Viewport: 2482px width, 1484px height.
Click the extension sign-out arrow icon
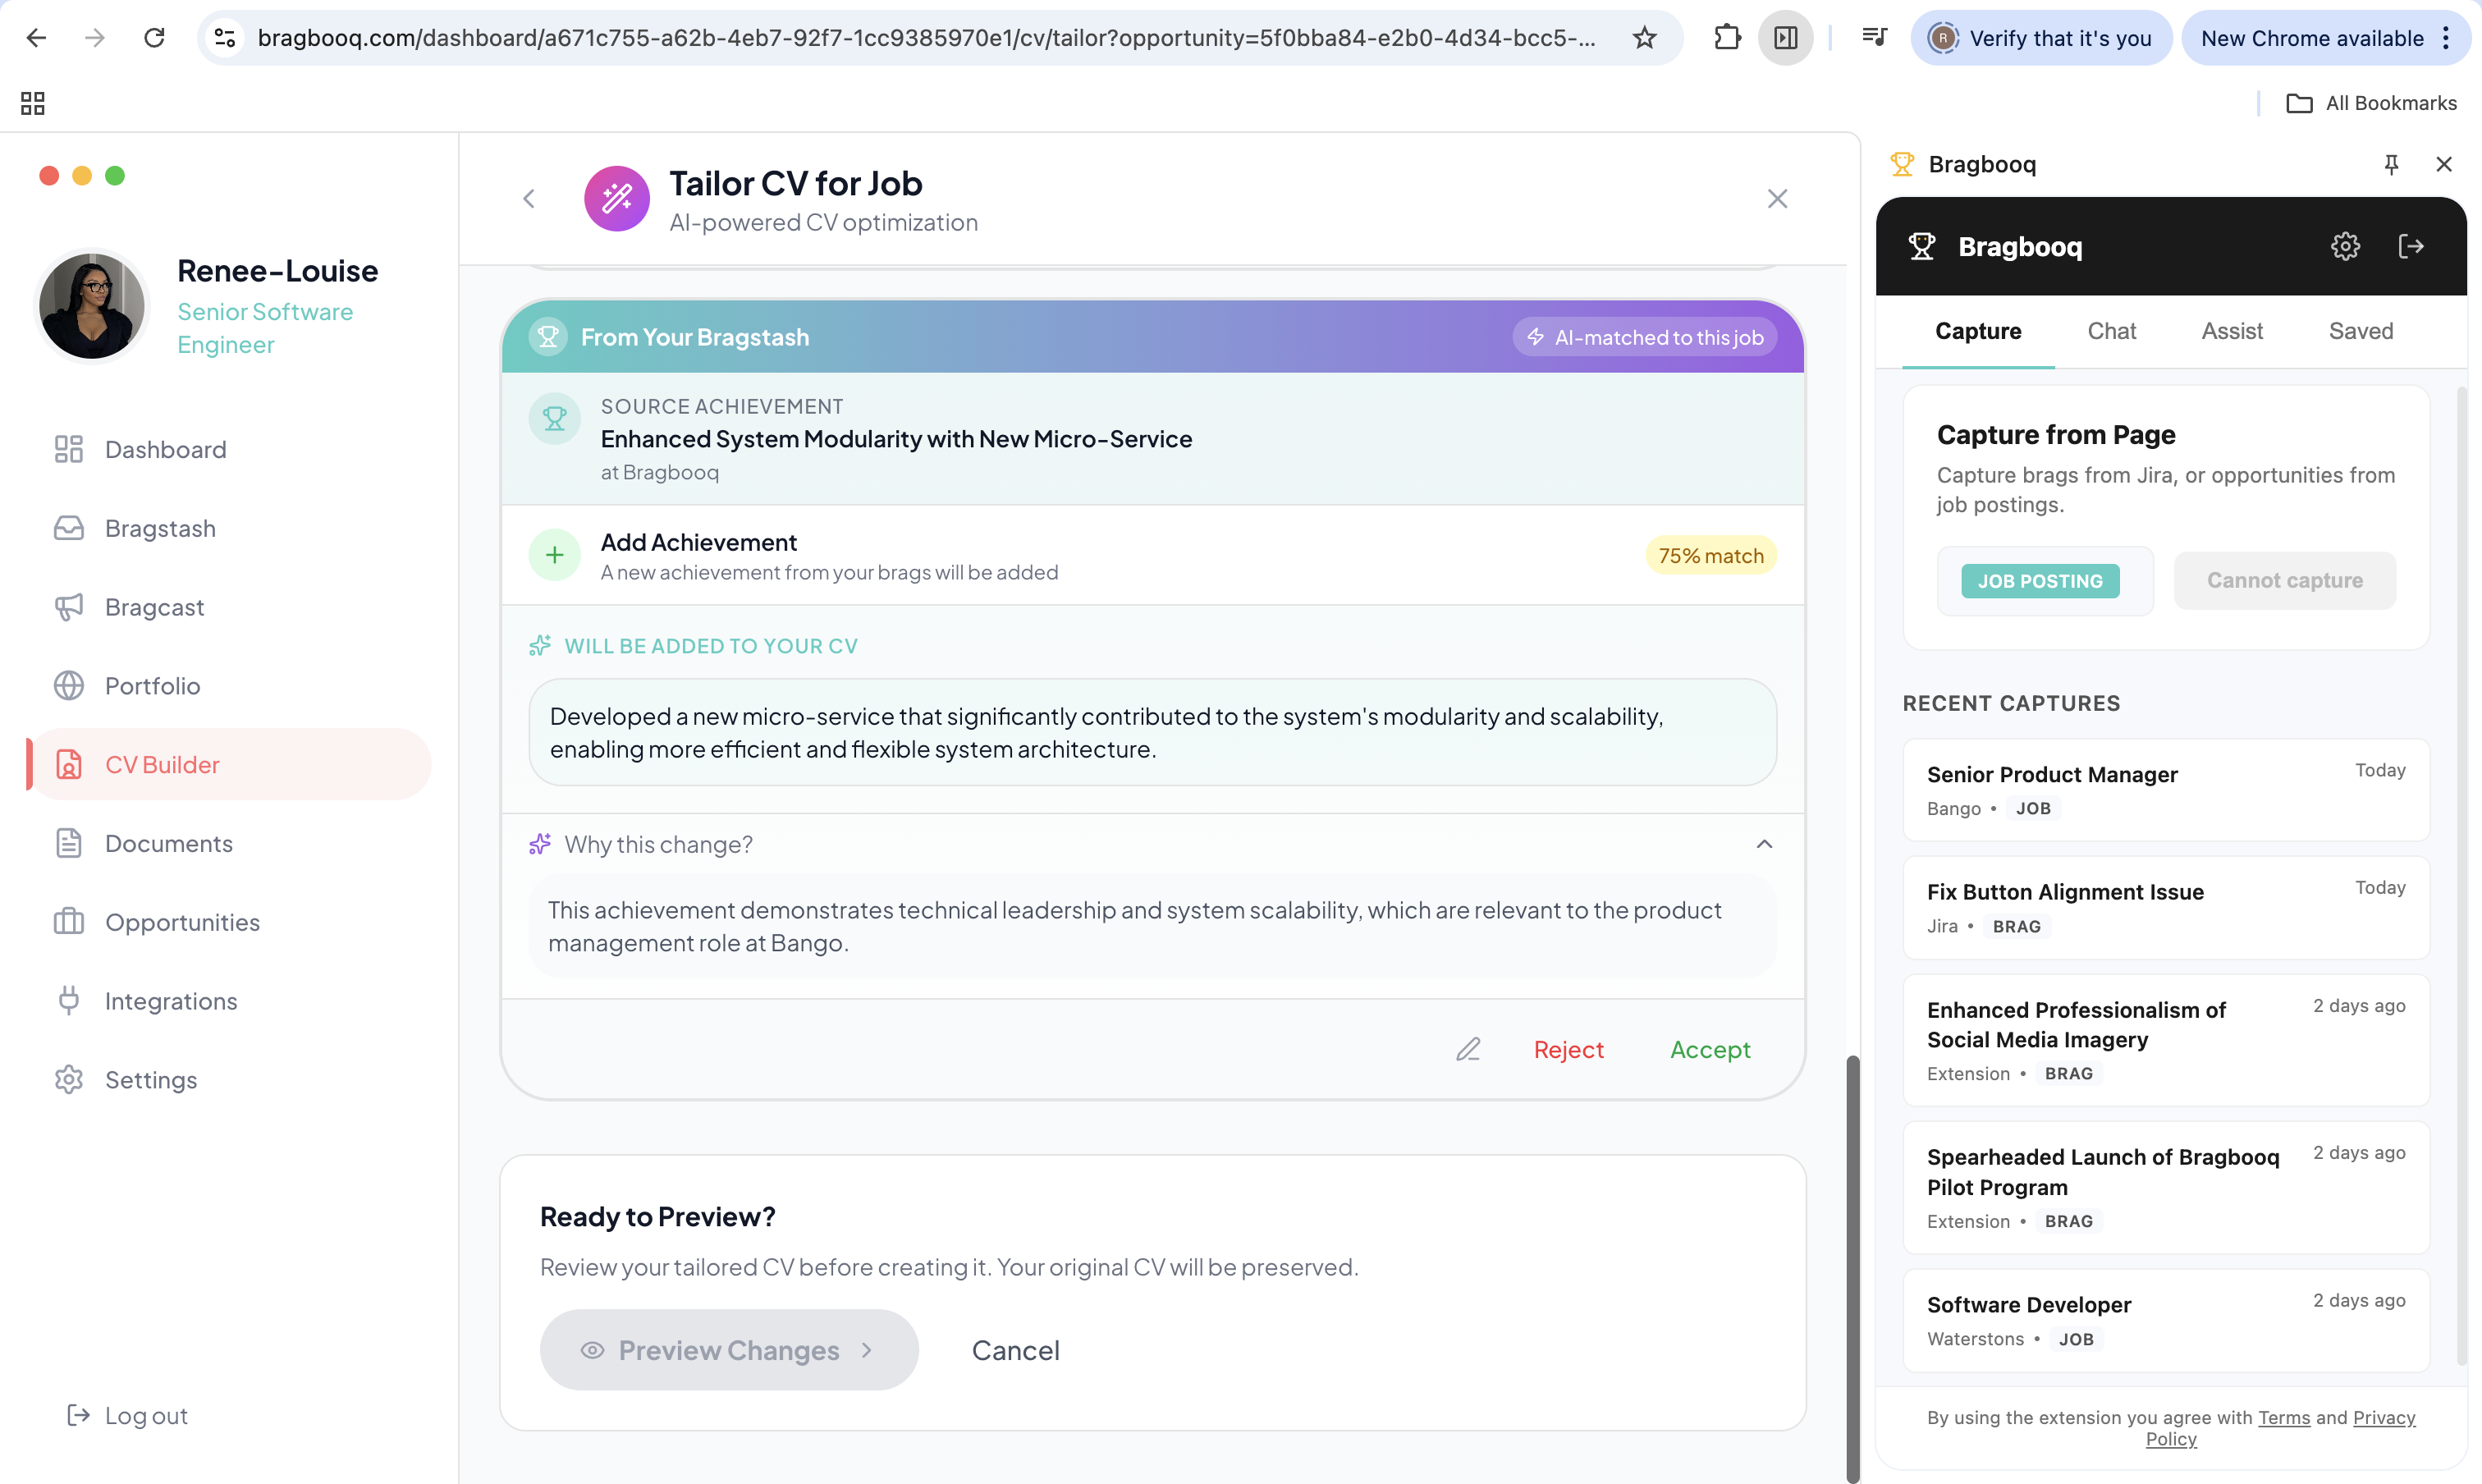coord(2411,246)
